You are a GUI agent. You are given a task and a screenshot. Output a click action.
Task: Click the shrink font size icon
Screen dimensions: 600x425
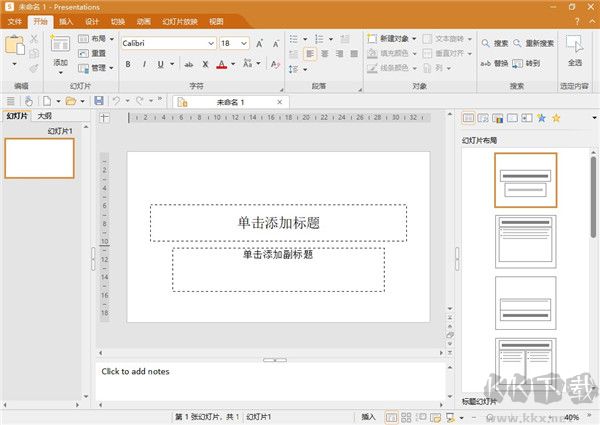(x=276, y=44)
